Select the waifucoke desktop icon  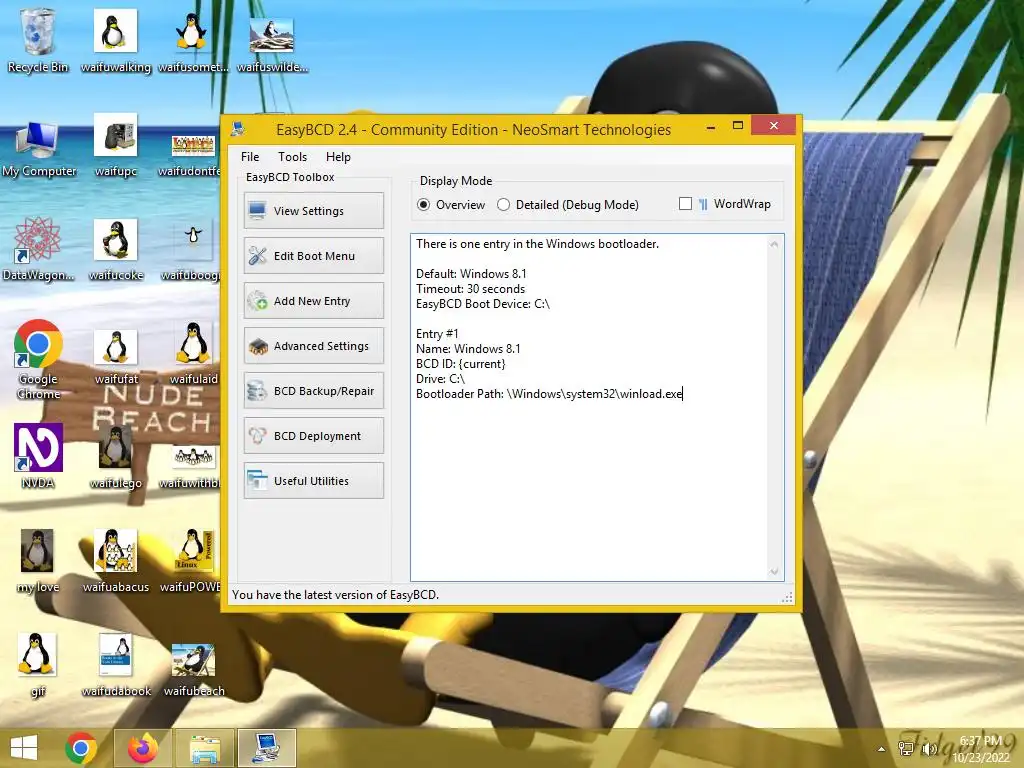coord(116,249)
